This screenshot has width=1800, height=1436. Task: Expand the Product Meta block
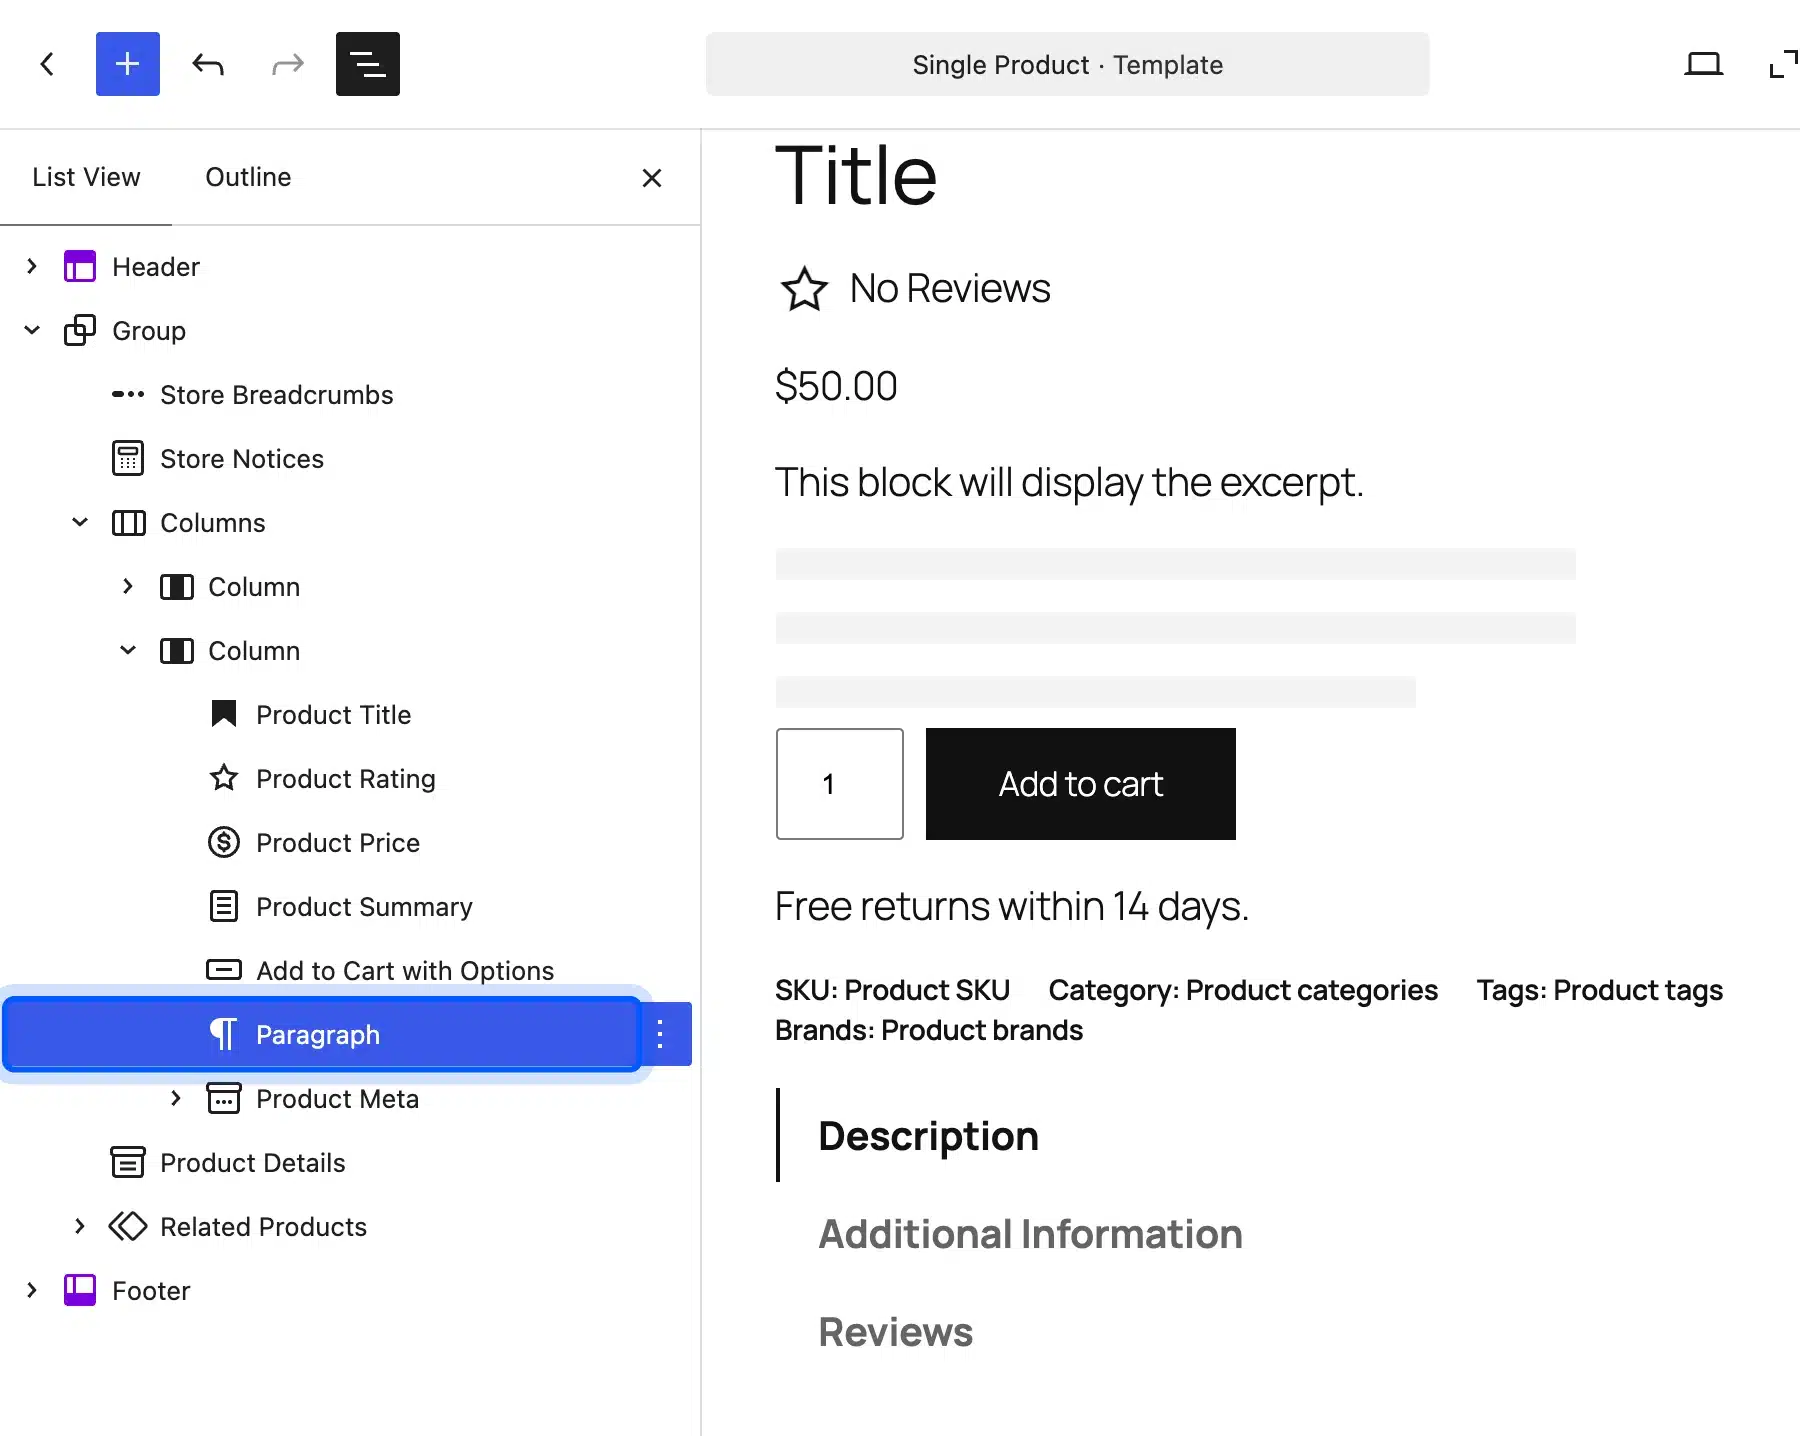[x=176, y=1098]
